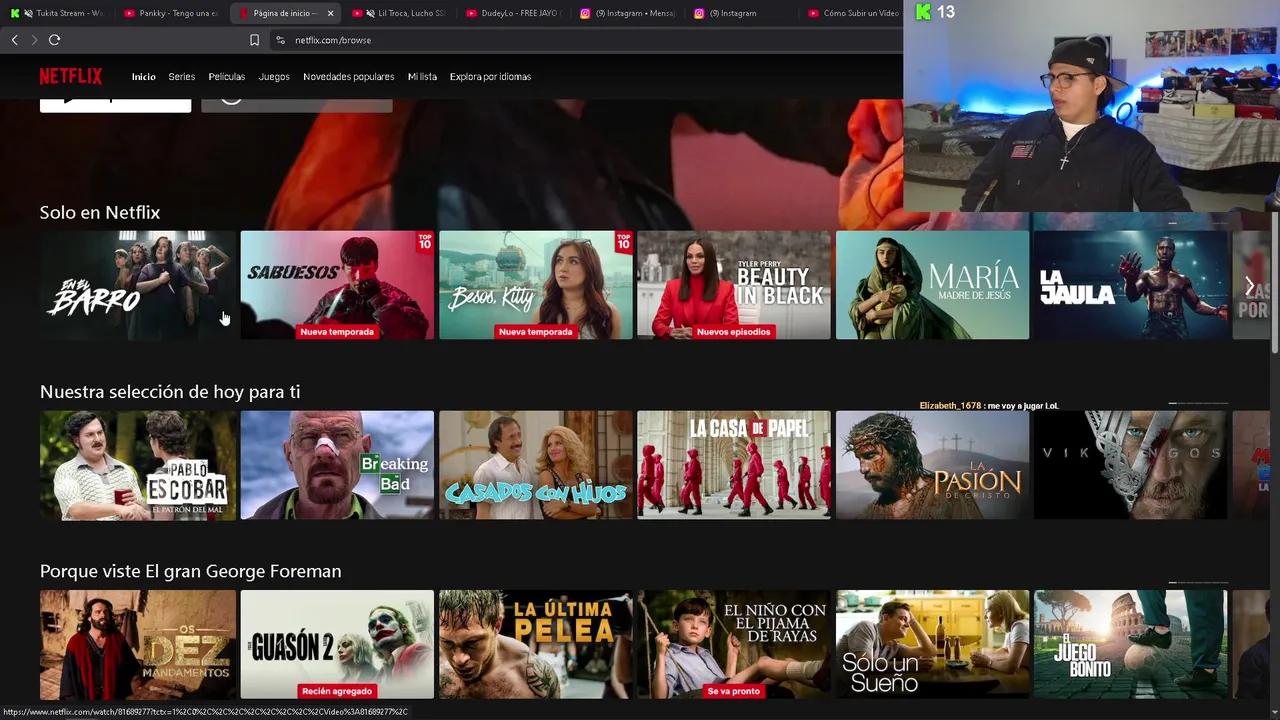Reload the Netflix page
Image resolution: width=1280 pixels, height=720 pixels.
point(54,40)
